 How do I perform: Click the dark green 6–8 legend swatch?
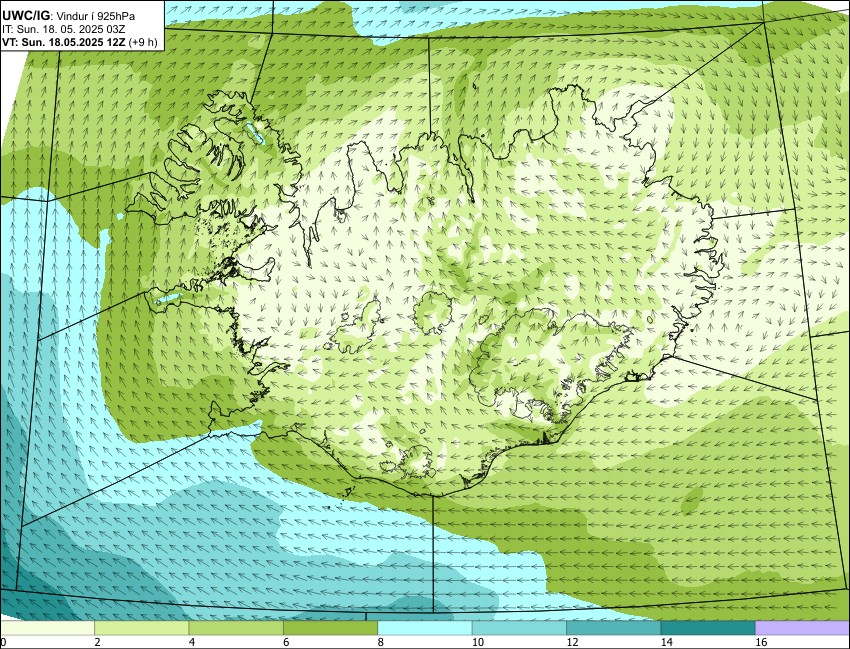tap(330, 628)
